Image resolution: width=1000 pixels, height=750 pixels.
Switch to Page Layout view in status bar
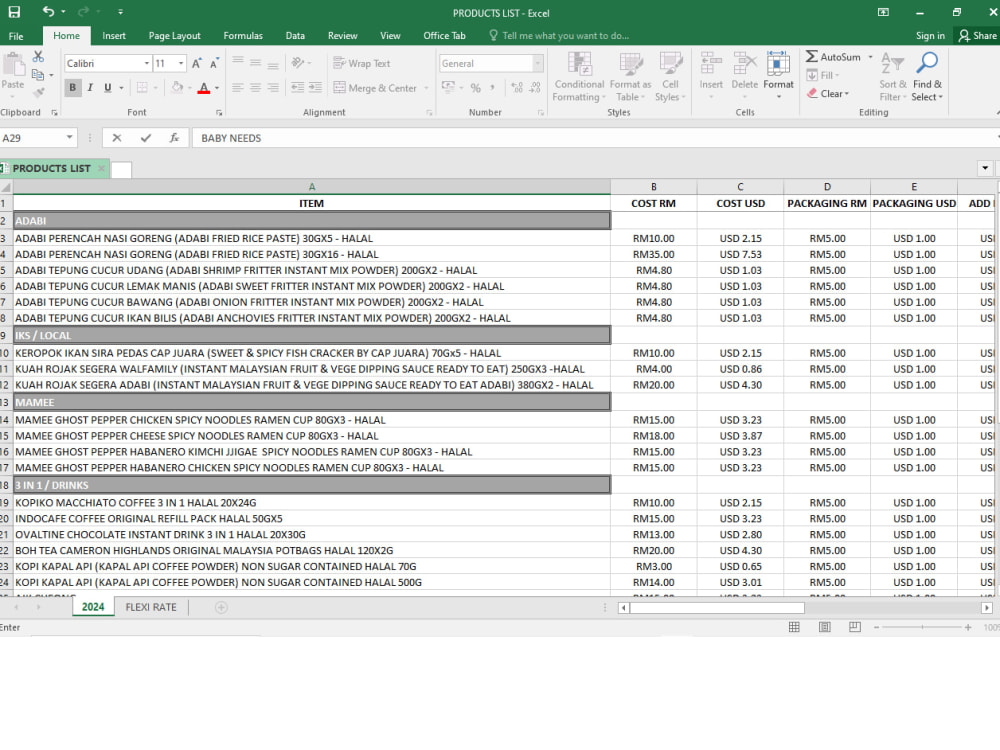825,627
